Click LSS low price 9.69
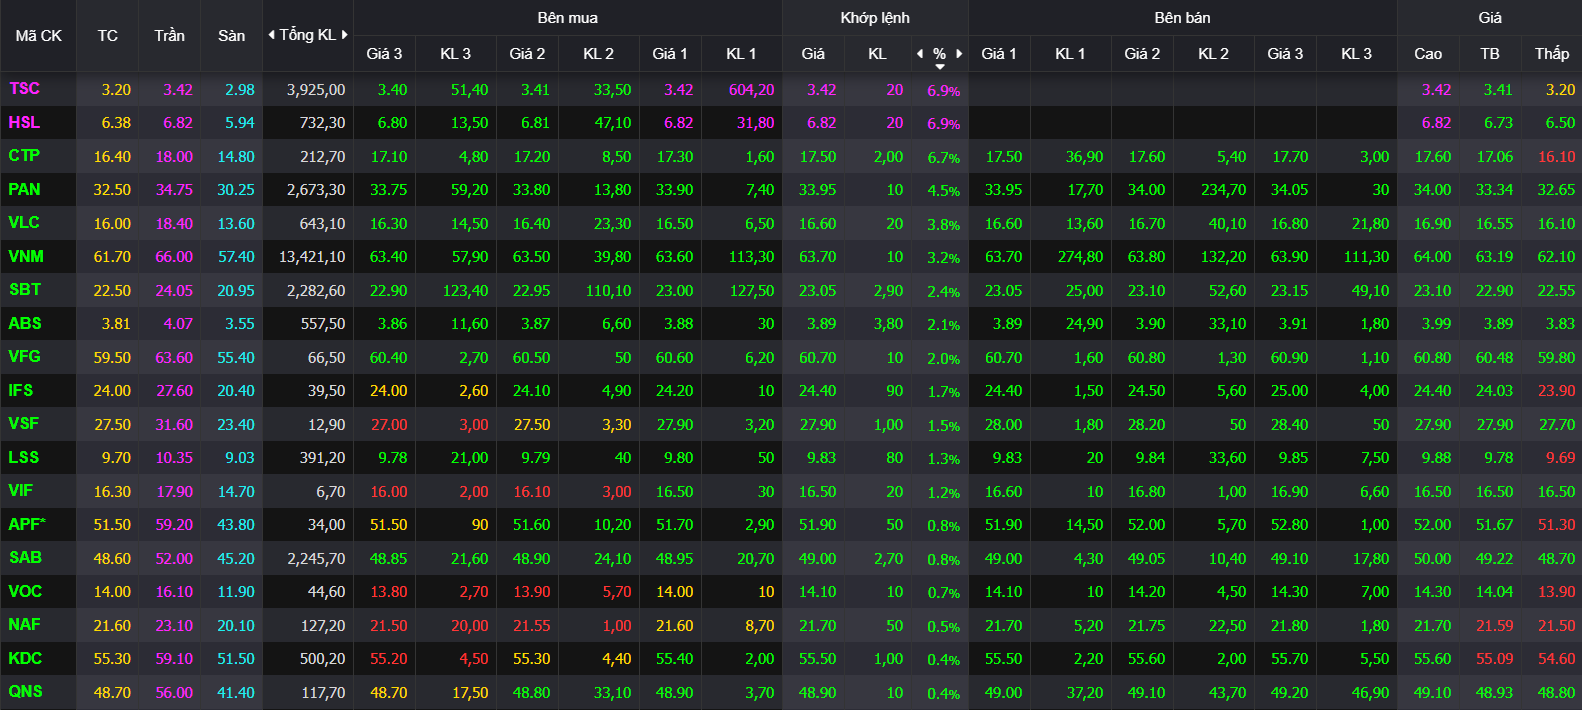The width and height of the screenshot is (1582, 710). pos(1560,458)
